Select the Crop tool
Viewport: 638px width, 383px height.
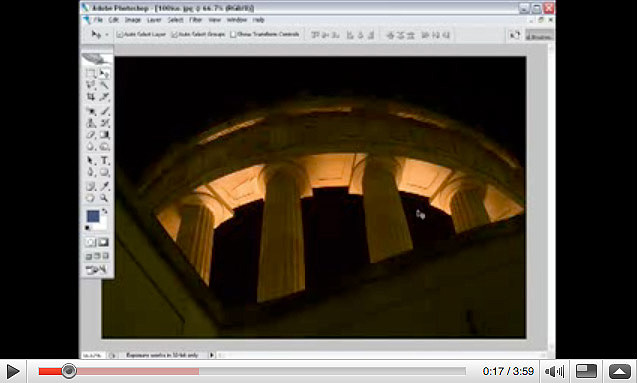point(90,97)
